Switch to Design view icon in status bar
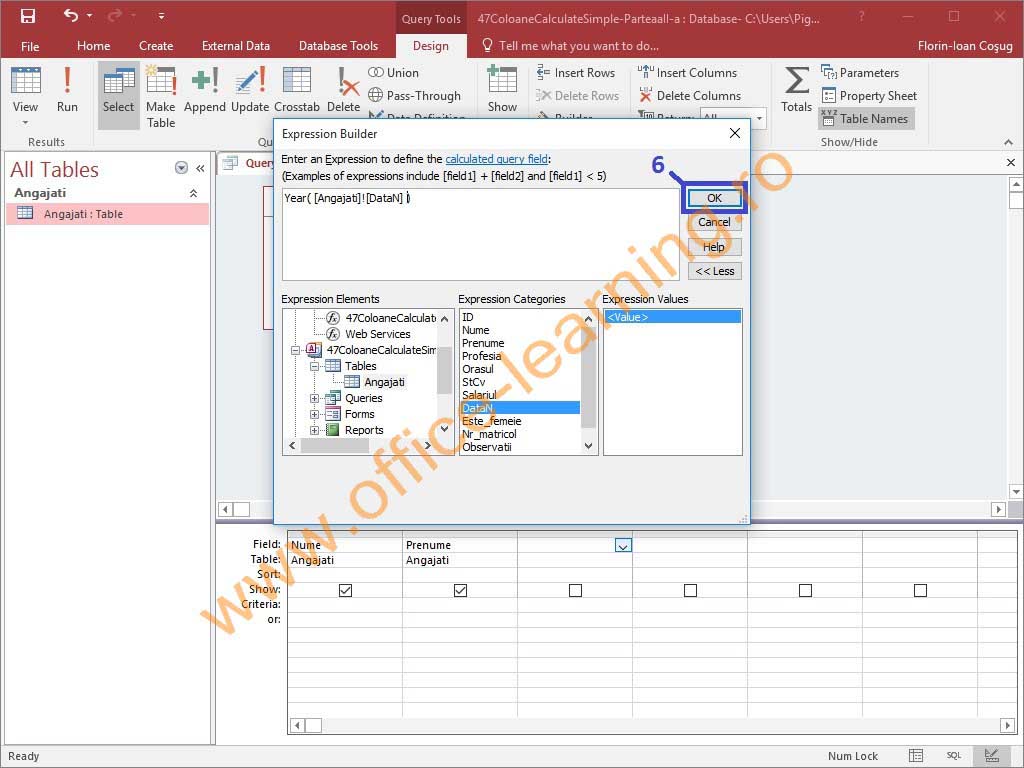This screenshot has width=1024, height=768. tap(991, 756)
